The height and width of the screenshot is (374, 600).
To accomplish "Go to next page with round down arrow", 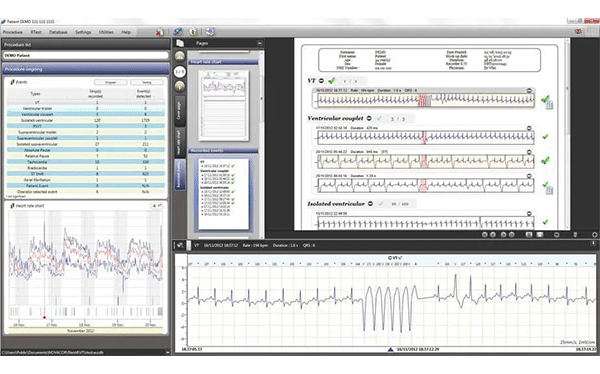I will coord(180,86).
